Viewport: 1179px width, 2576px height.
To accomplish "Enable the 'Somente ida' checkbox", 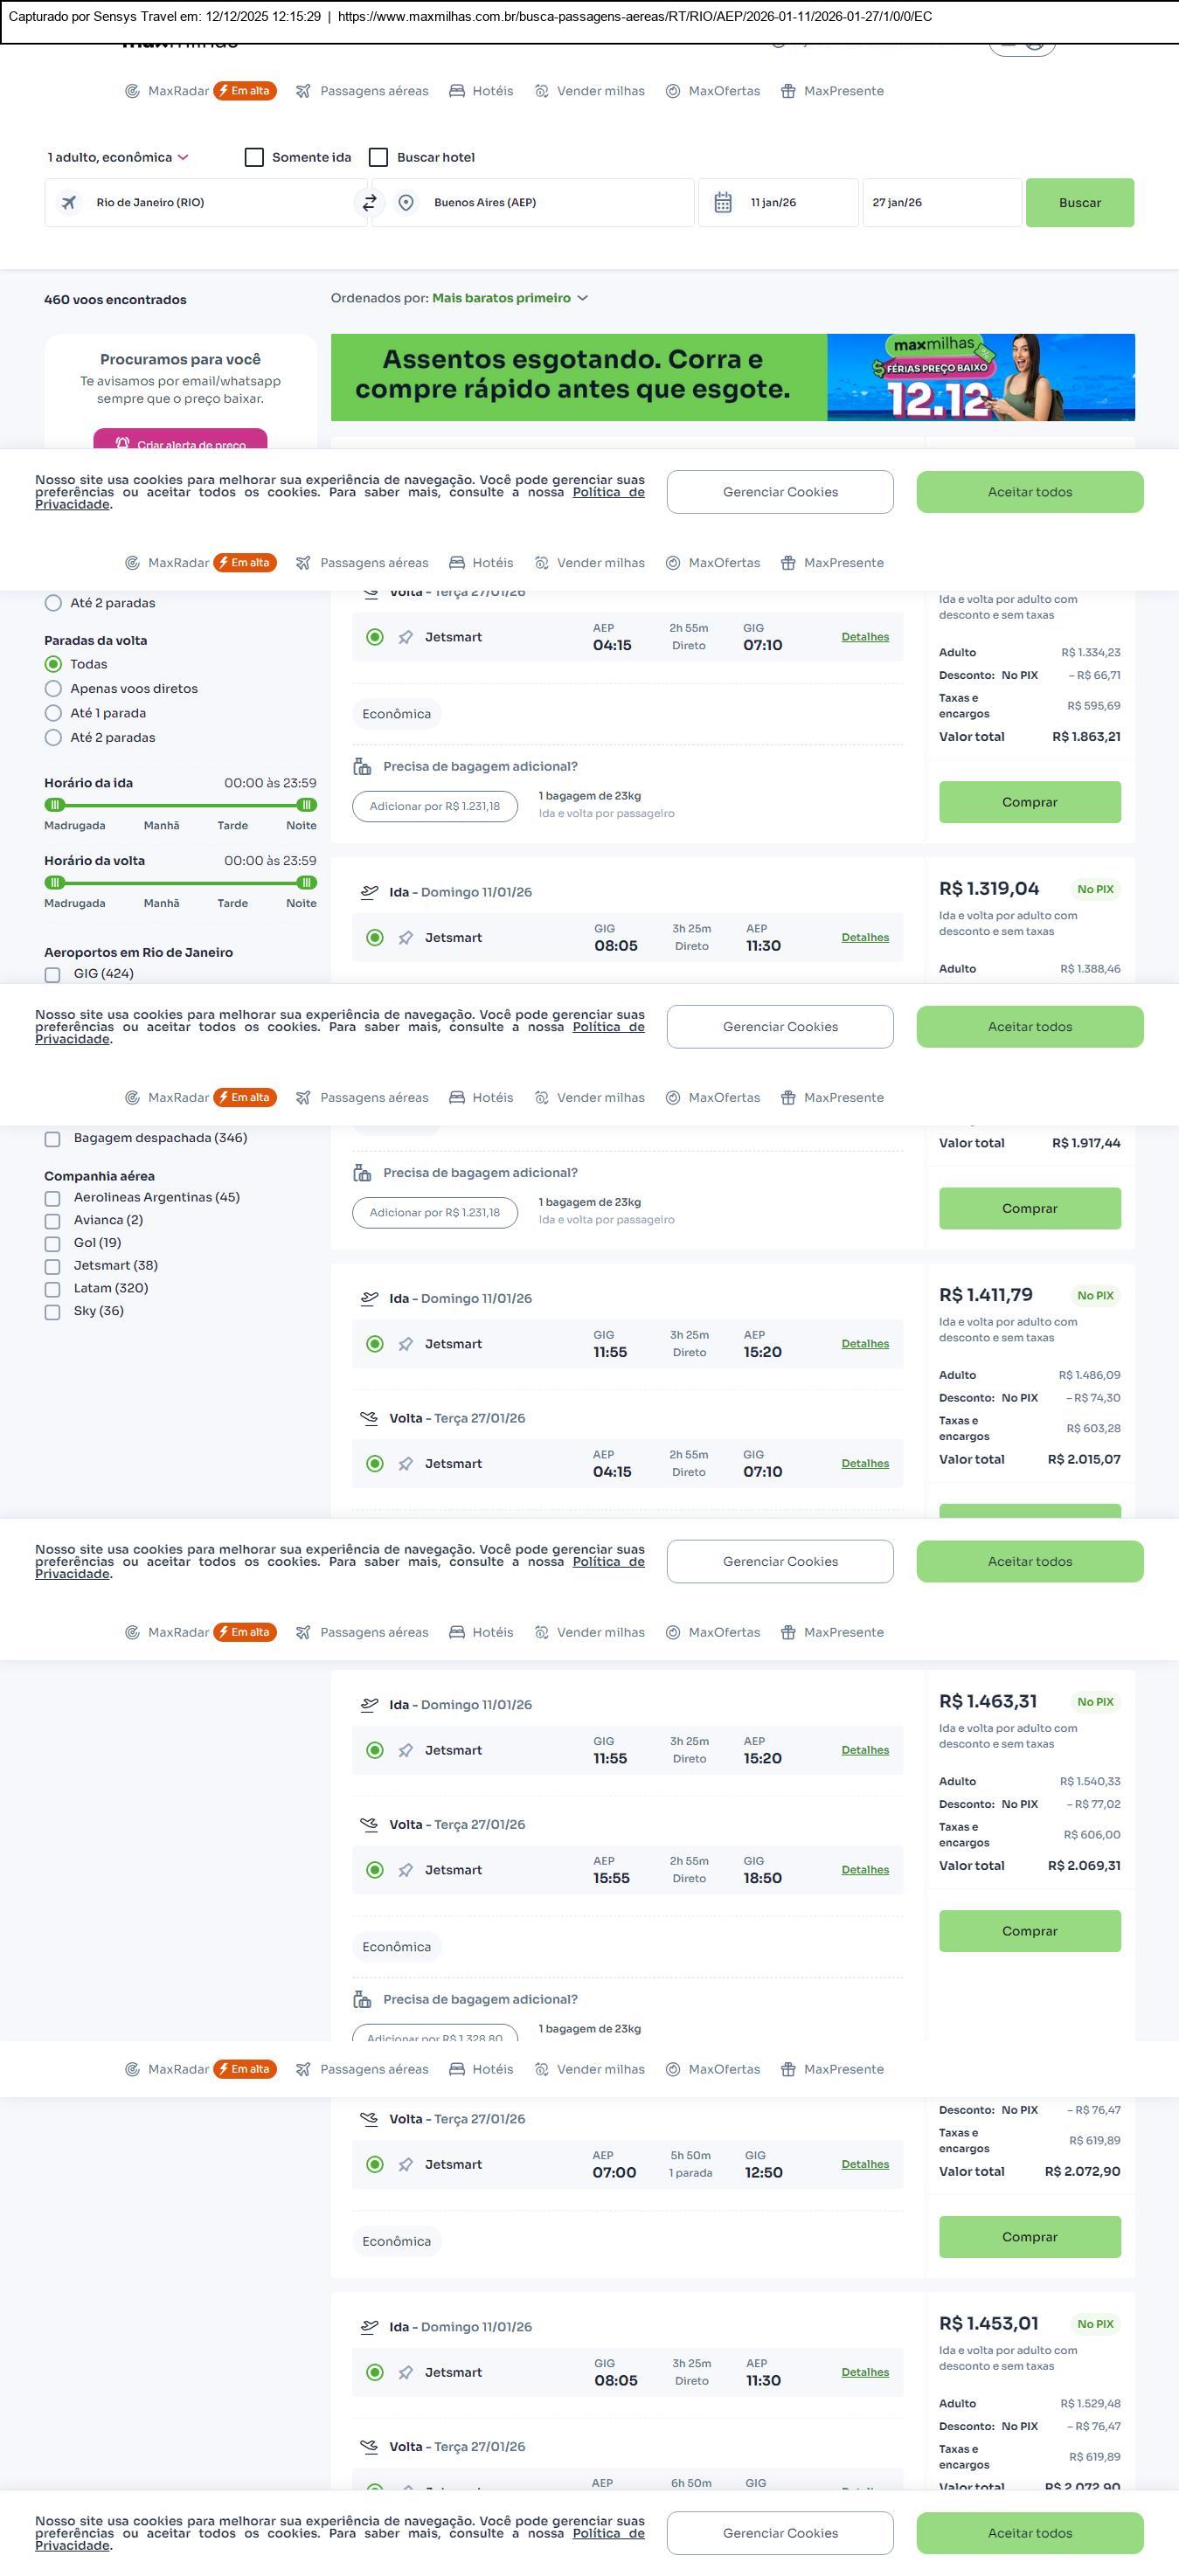I will click(254, 158).
